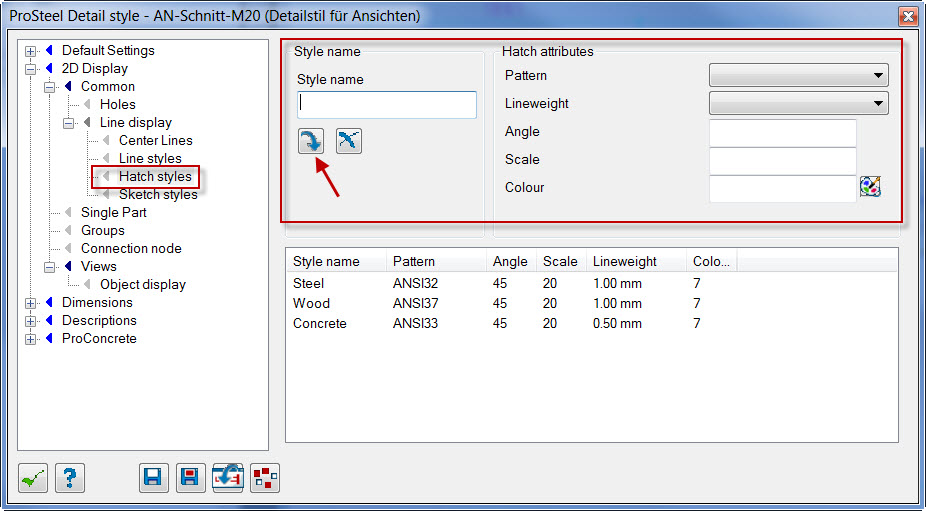The height and width of the screenshot is (511, 926).
Task: Click the delete style X icon
Action: 348,141
